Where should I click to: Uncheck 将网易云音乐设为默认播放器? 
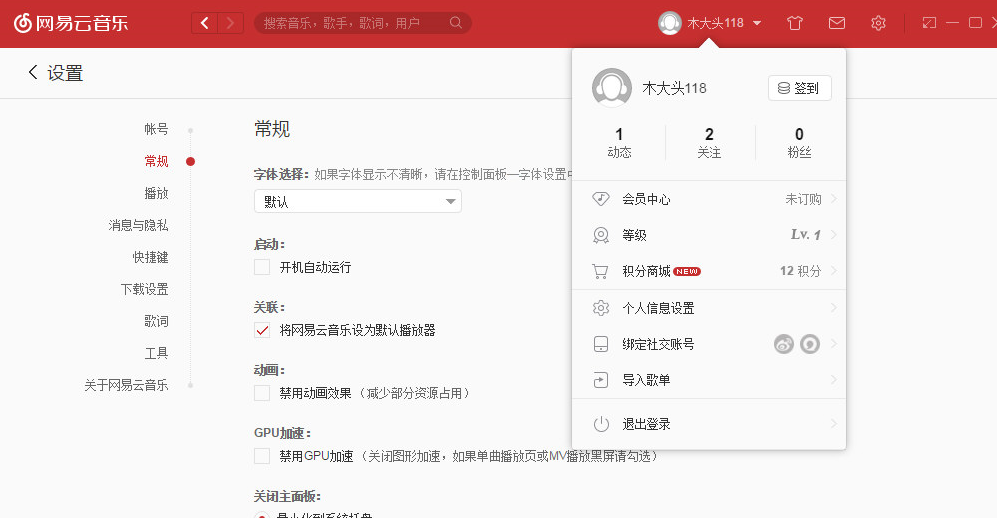[262, 330]
